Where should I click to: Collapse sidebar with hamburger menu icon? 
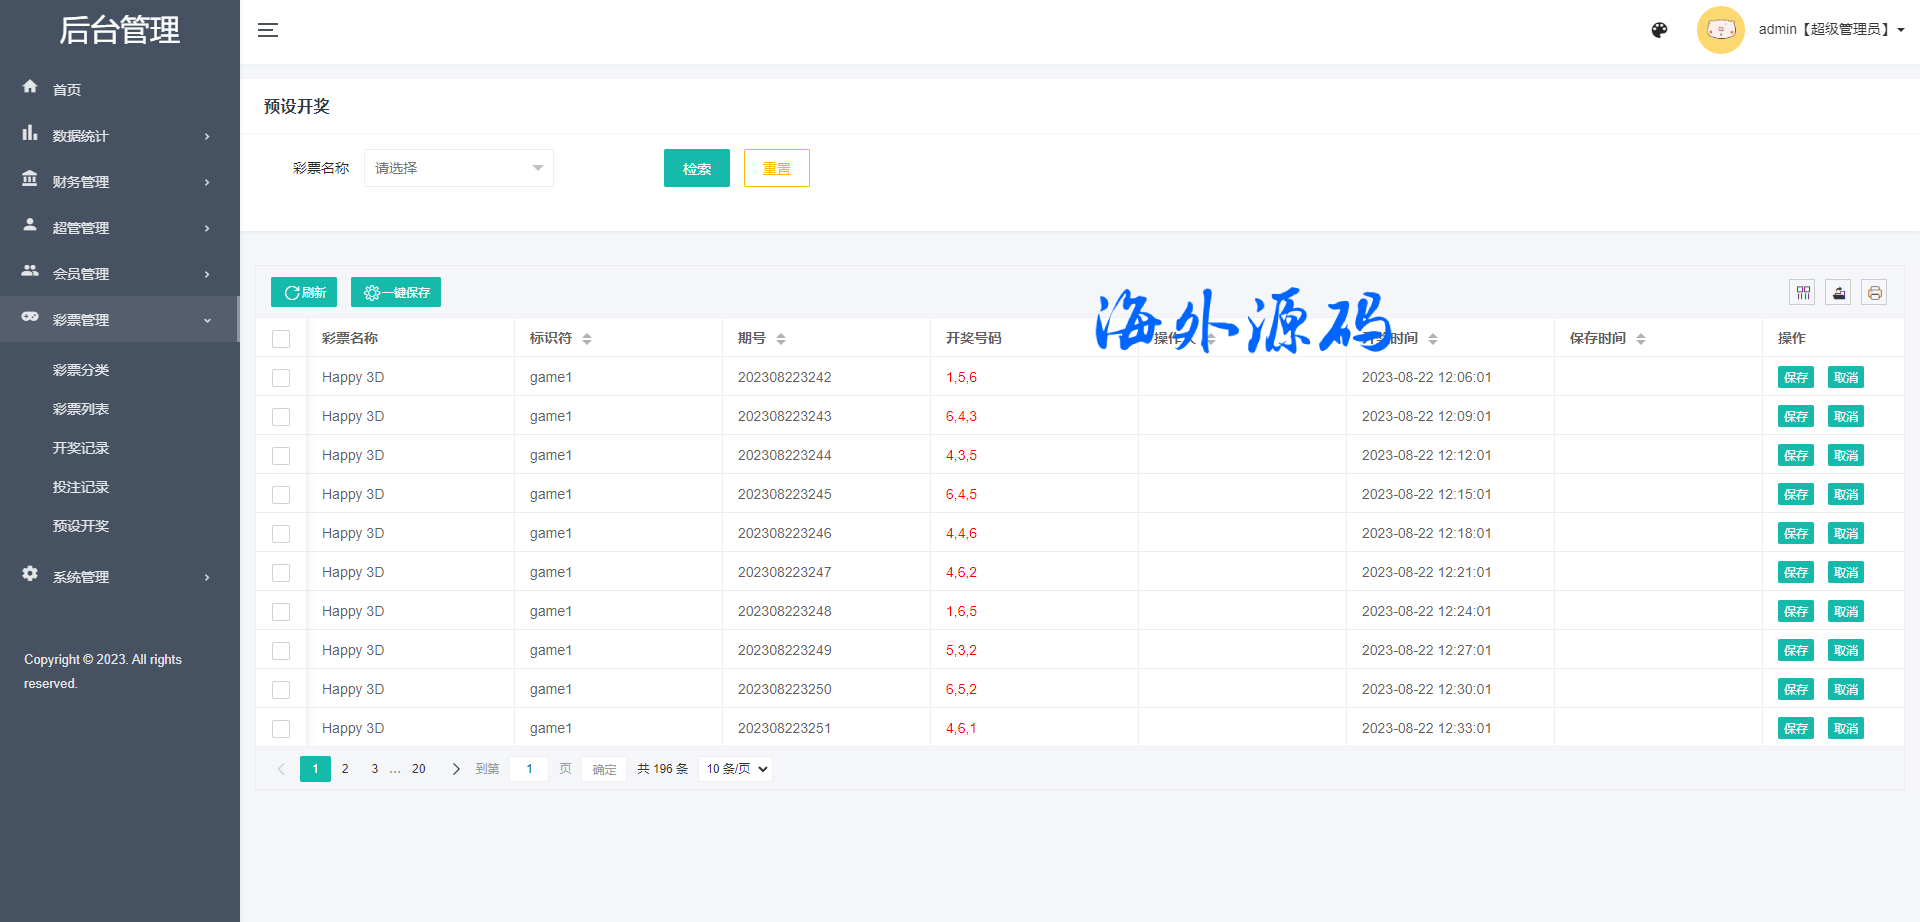coord(268,30)
